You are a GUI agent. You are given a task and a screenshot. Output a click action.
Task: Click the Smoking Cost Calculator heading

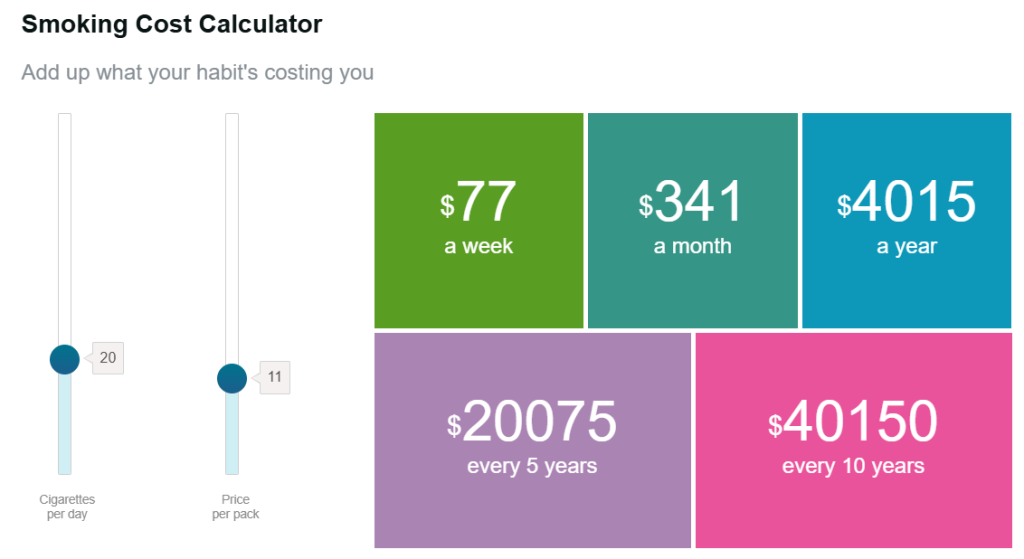172,25
